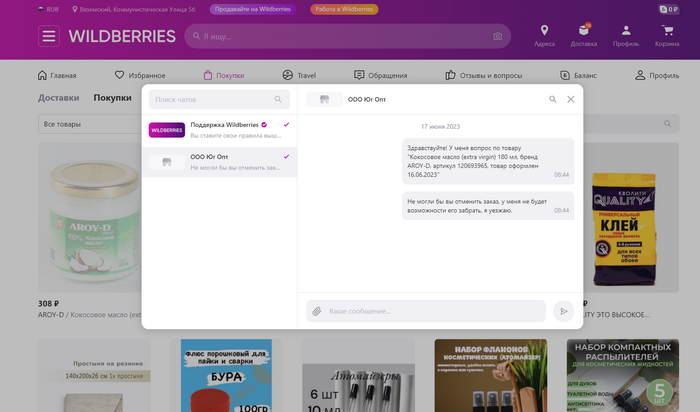Open Quality Клей glue product image

(x=631, y=217)
